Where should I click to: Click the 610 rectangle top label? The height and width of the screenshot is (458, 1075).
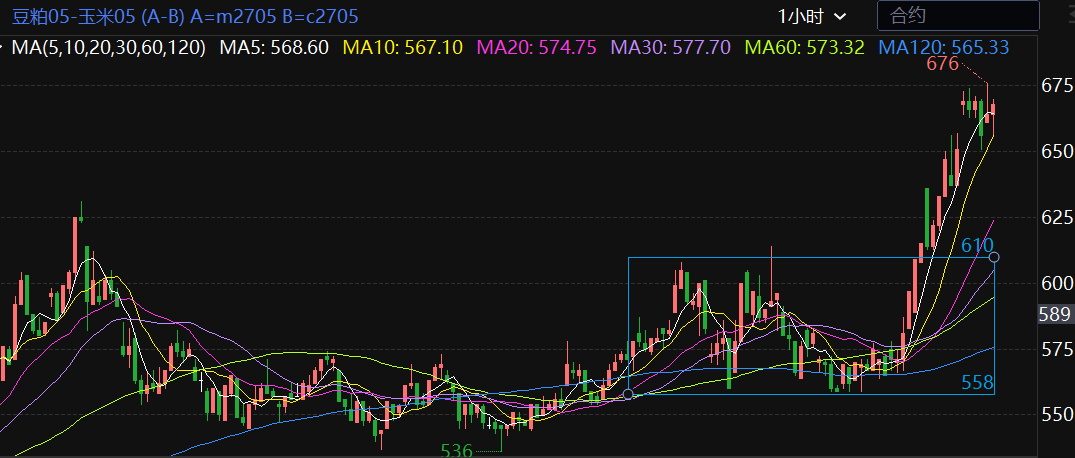point(977,245)
